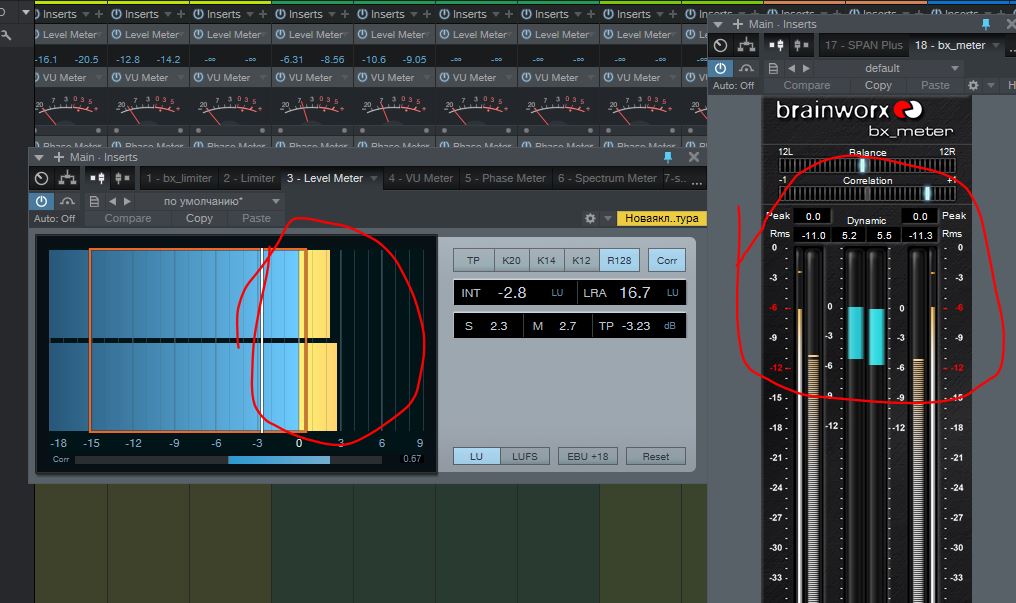The width and height of the screenshot is (1016, 603).
Task: Click the Rms -11.0 value in bx_meter
Action: click(813, 235)
